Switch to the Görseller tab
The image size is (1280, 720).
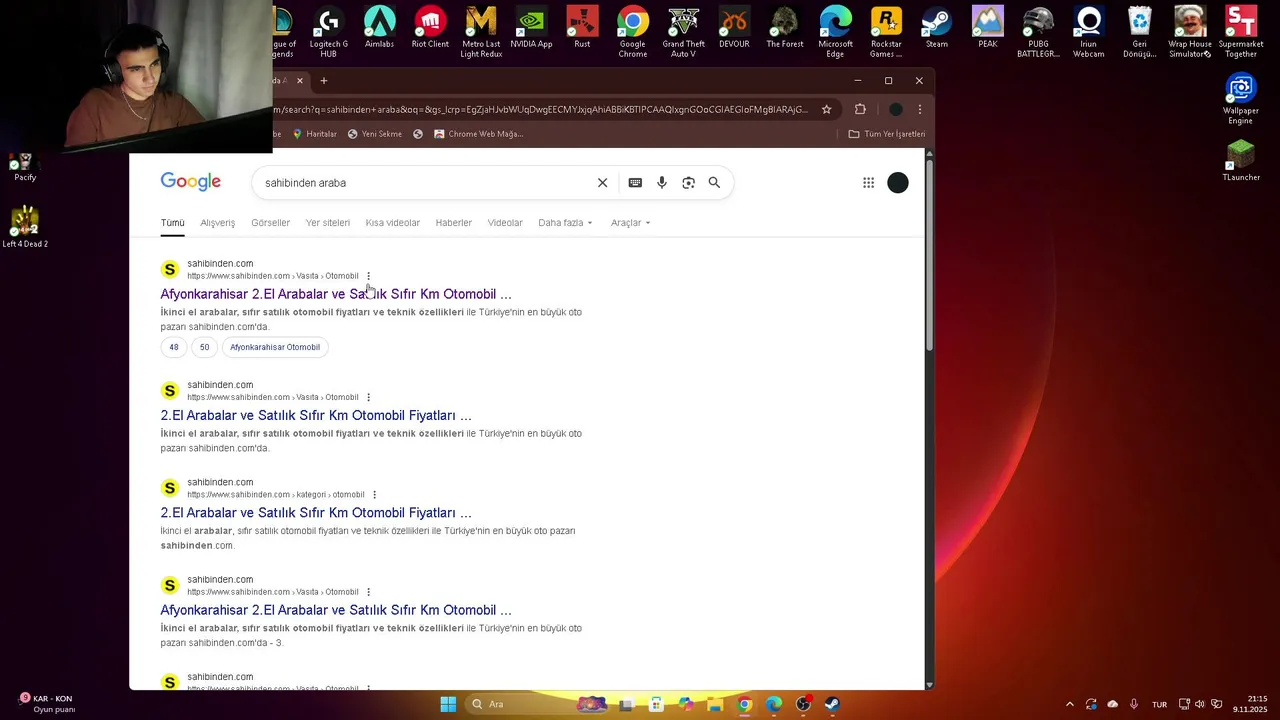[270, 223]
